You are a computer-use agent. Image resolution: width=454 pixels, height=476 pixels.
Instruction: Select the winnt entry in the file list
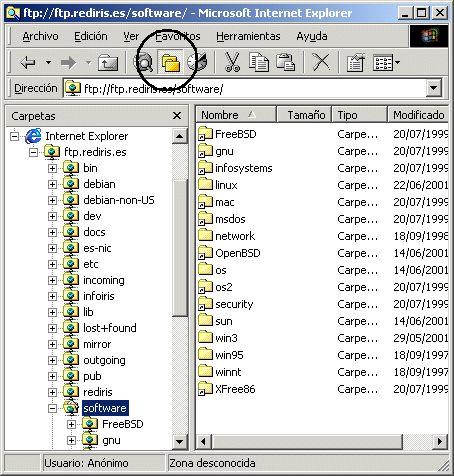(228, 372)
